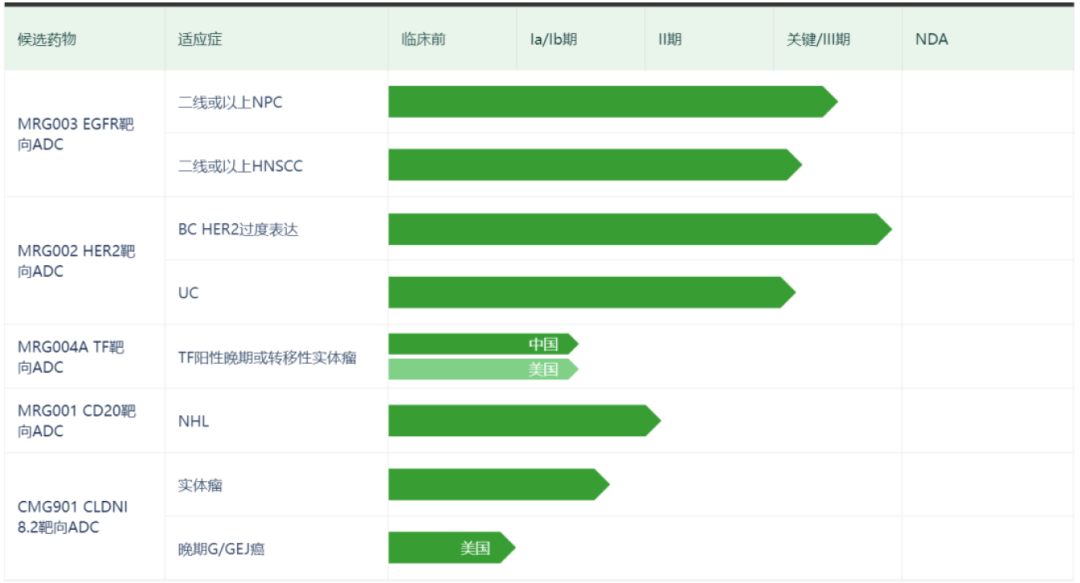Click the UC indication label
Viewport: 1080px width, 583px height.
(x=188, y=293)
